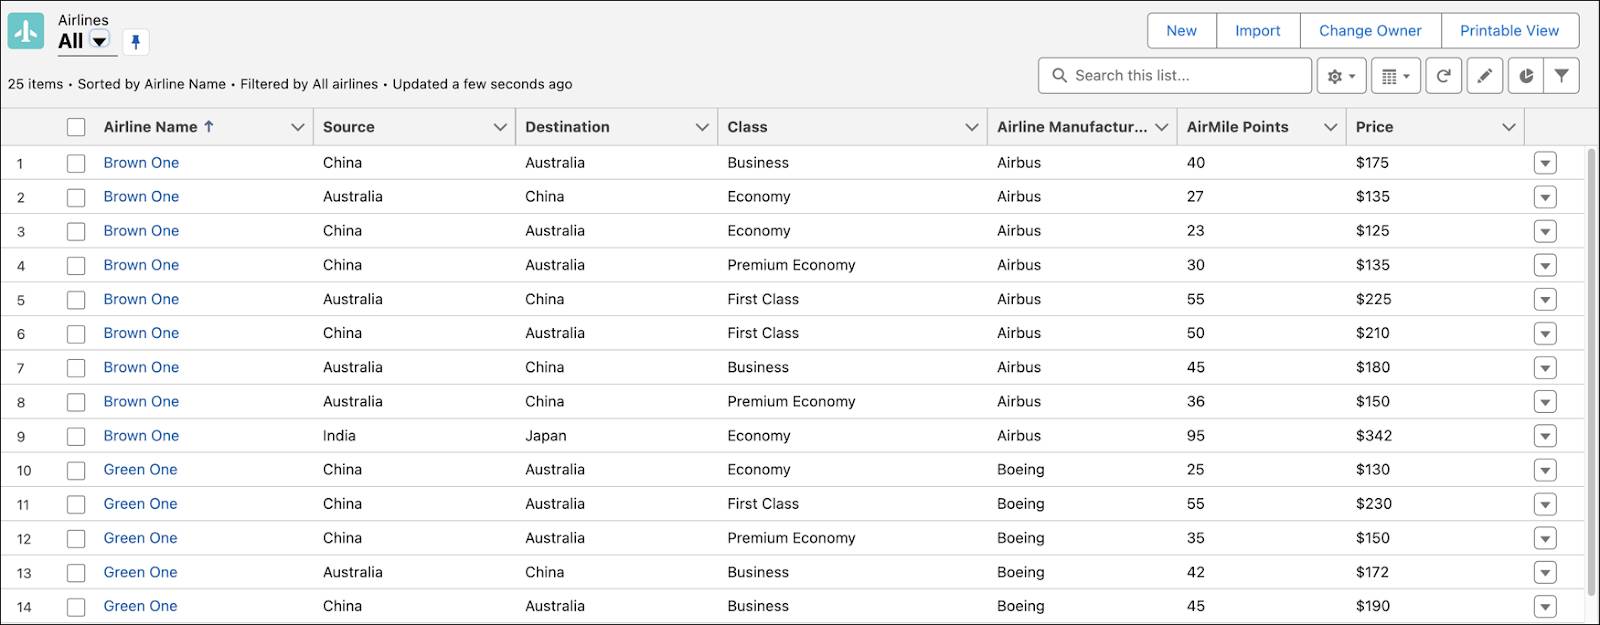
Task: Click the pencil edit list icon
Action: [x=1485, y=76]
